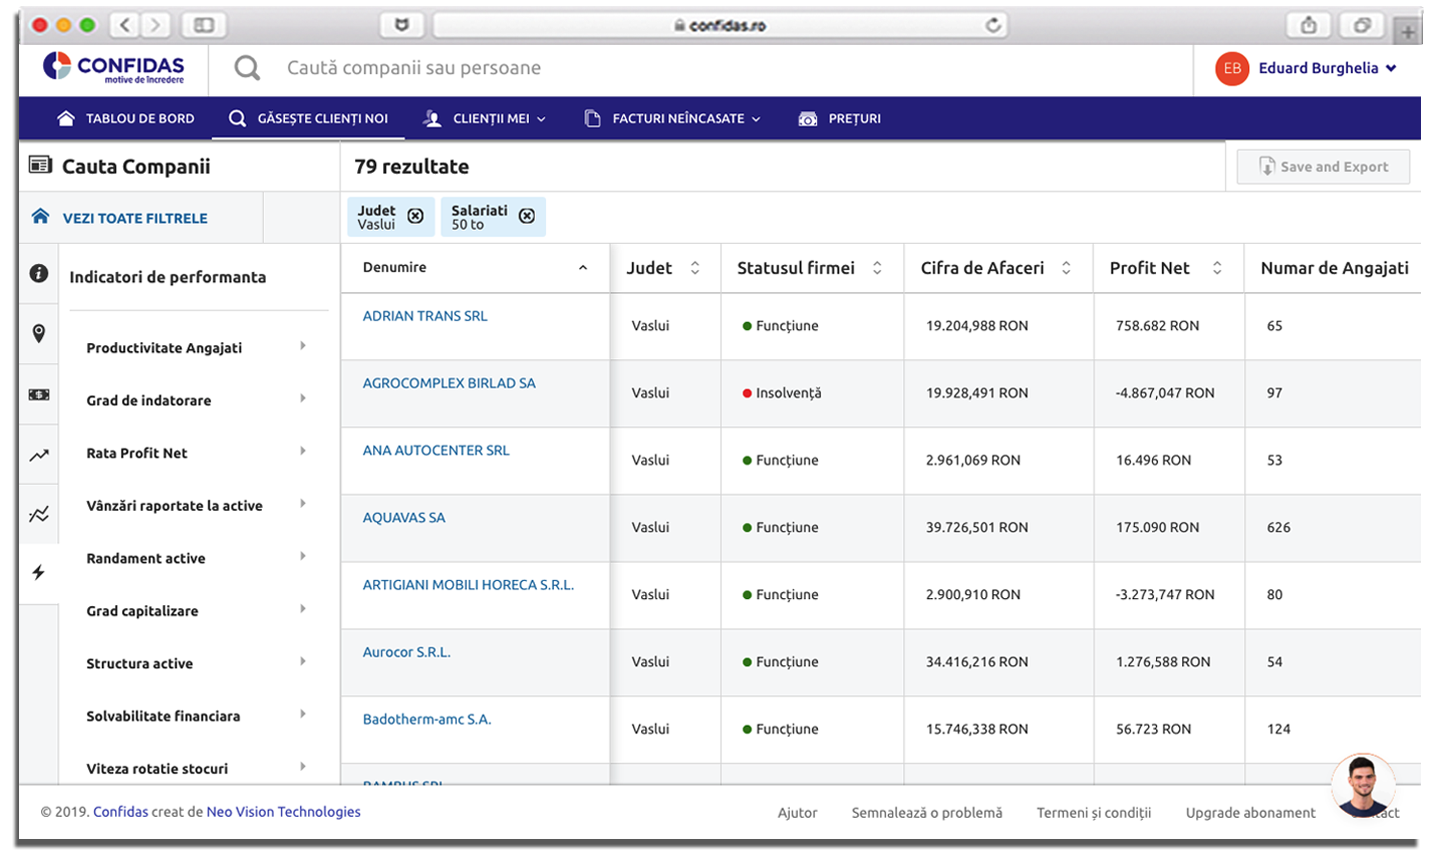1439x855 pixels.
Task: Click the browser shield privacy icon
Action: click(402, 25)
